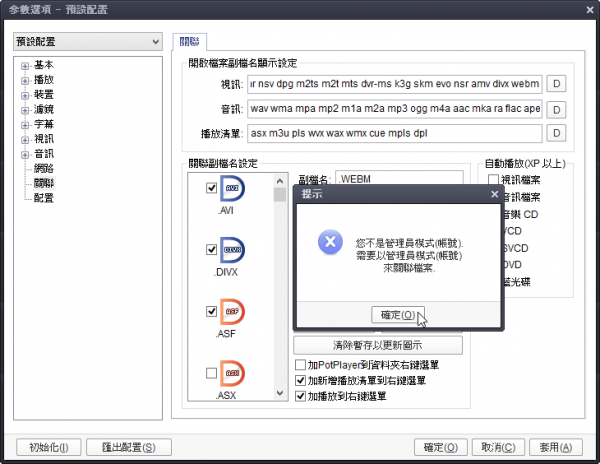The height and width of the screenshot is (464, 600).
Task: Click the D button beside 播放清單 extensions
Action: click(556, 133)
